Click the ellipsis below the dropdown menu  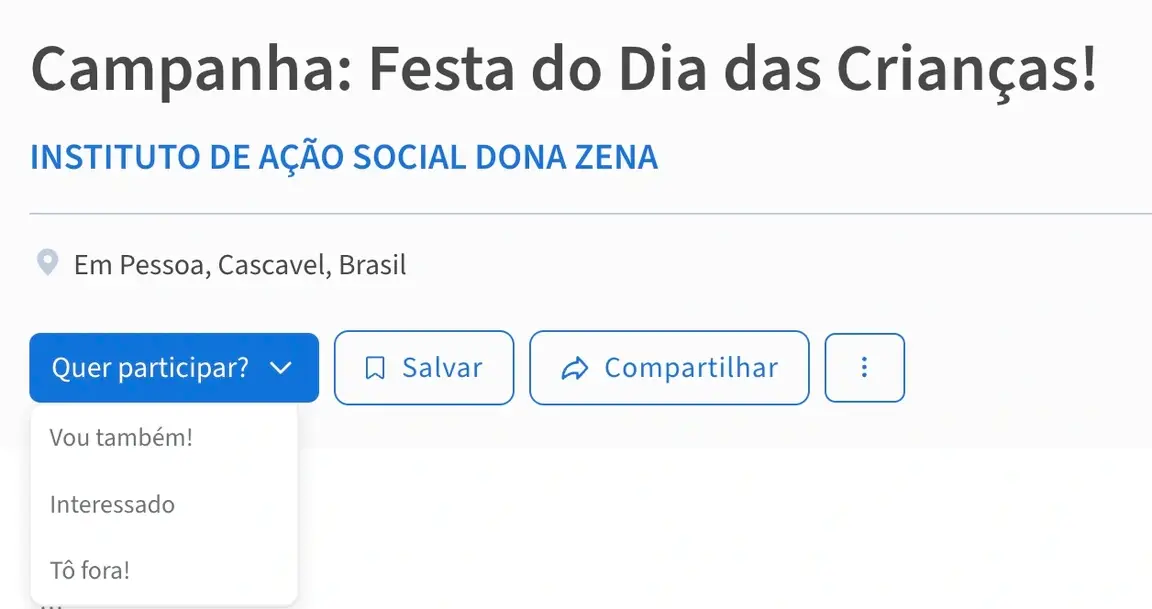(x=52, y=604)
